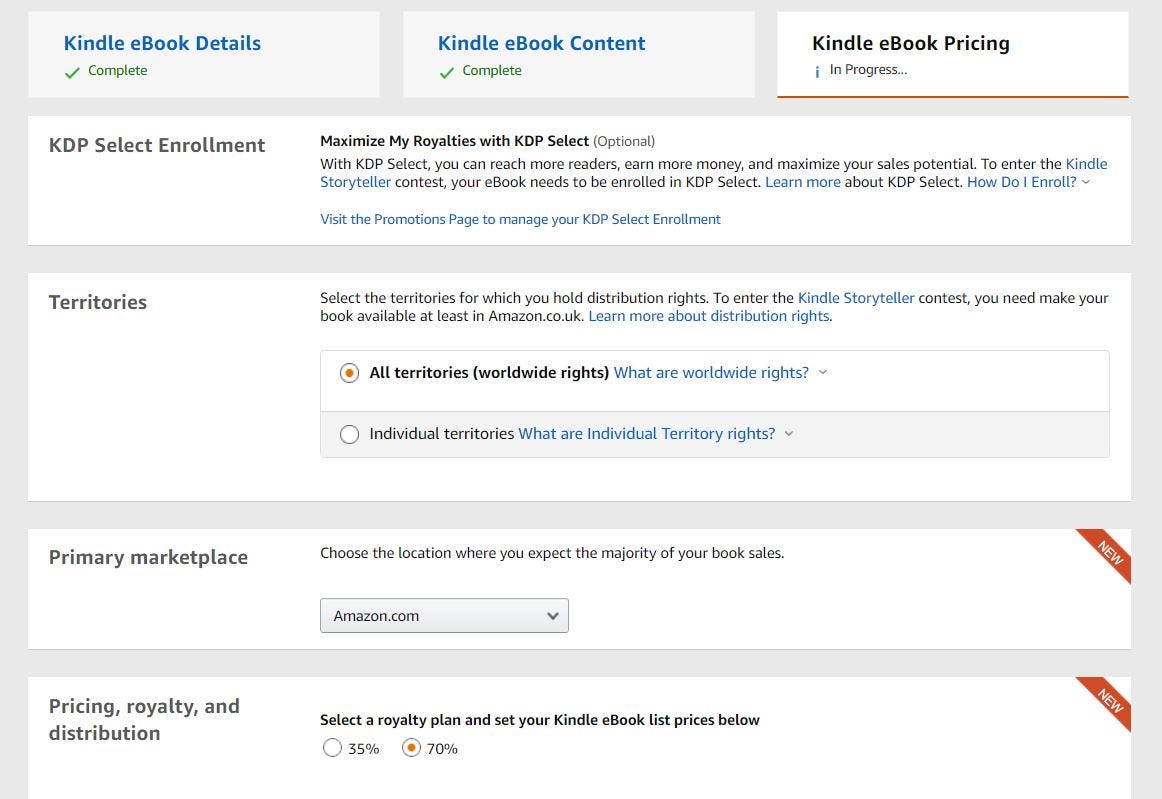Click Learn more about KDP Select
This screenshot has width=1162, height=799.
(803, 182)
